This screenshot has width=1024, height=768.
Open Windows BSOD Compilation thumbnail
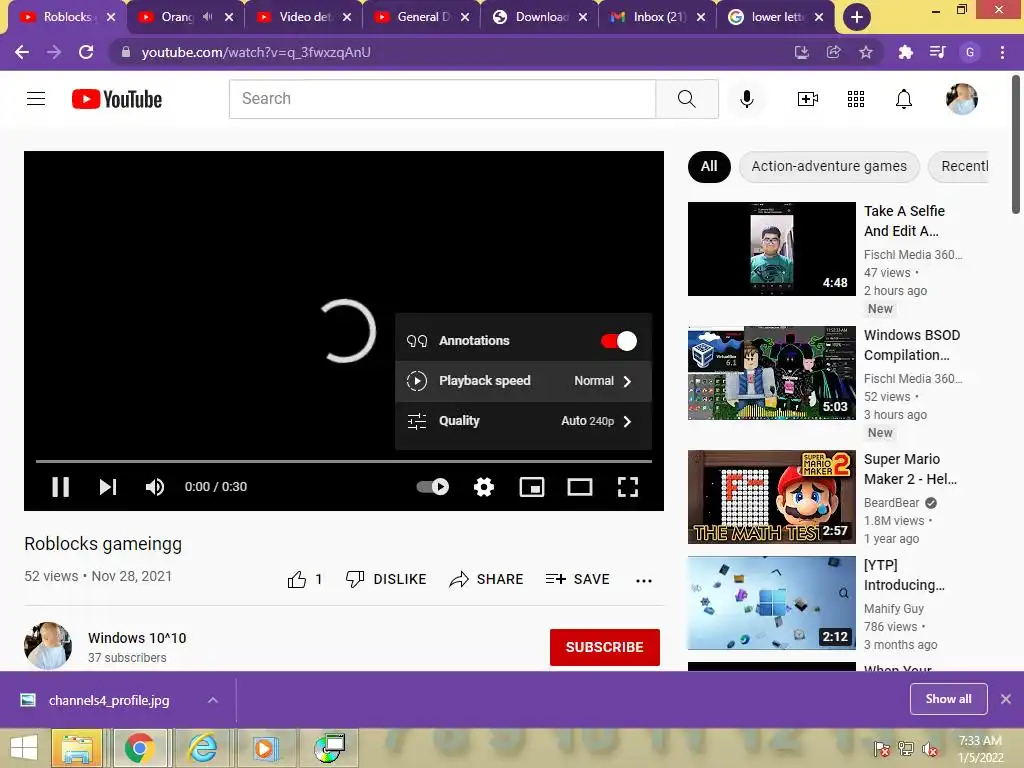click(x=771, y=373)
